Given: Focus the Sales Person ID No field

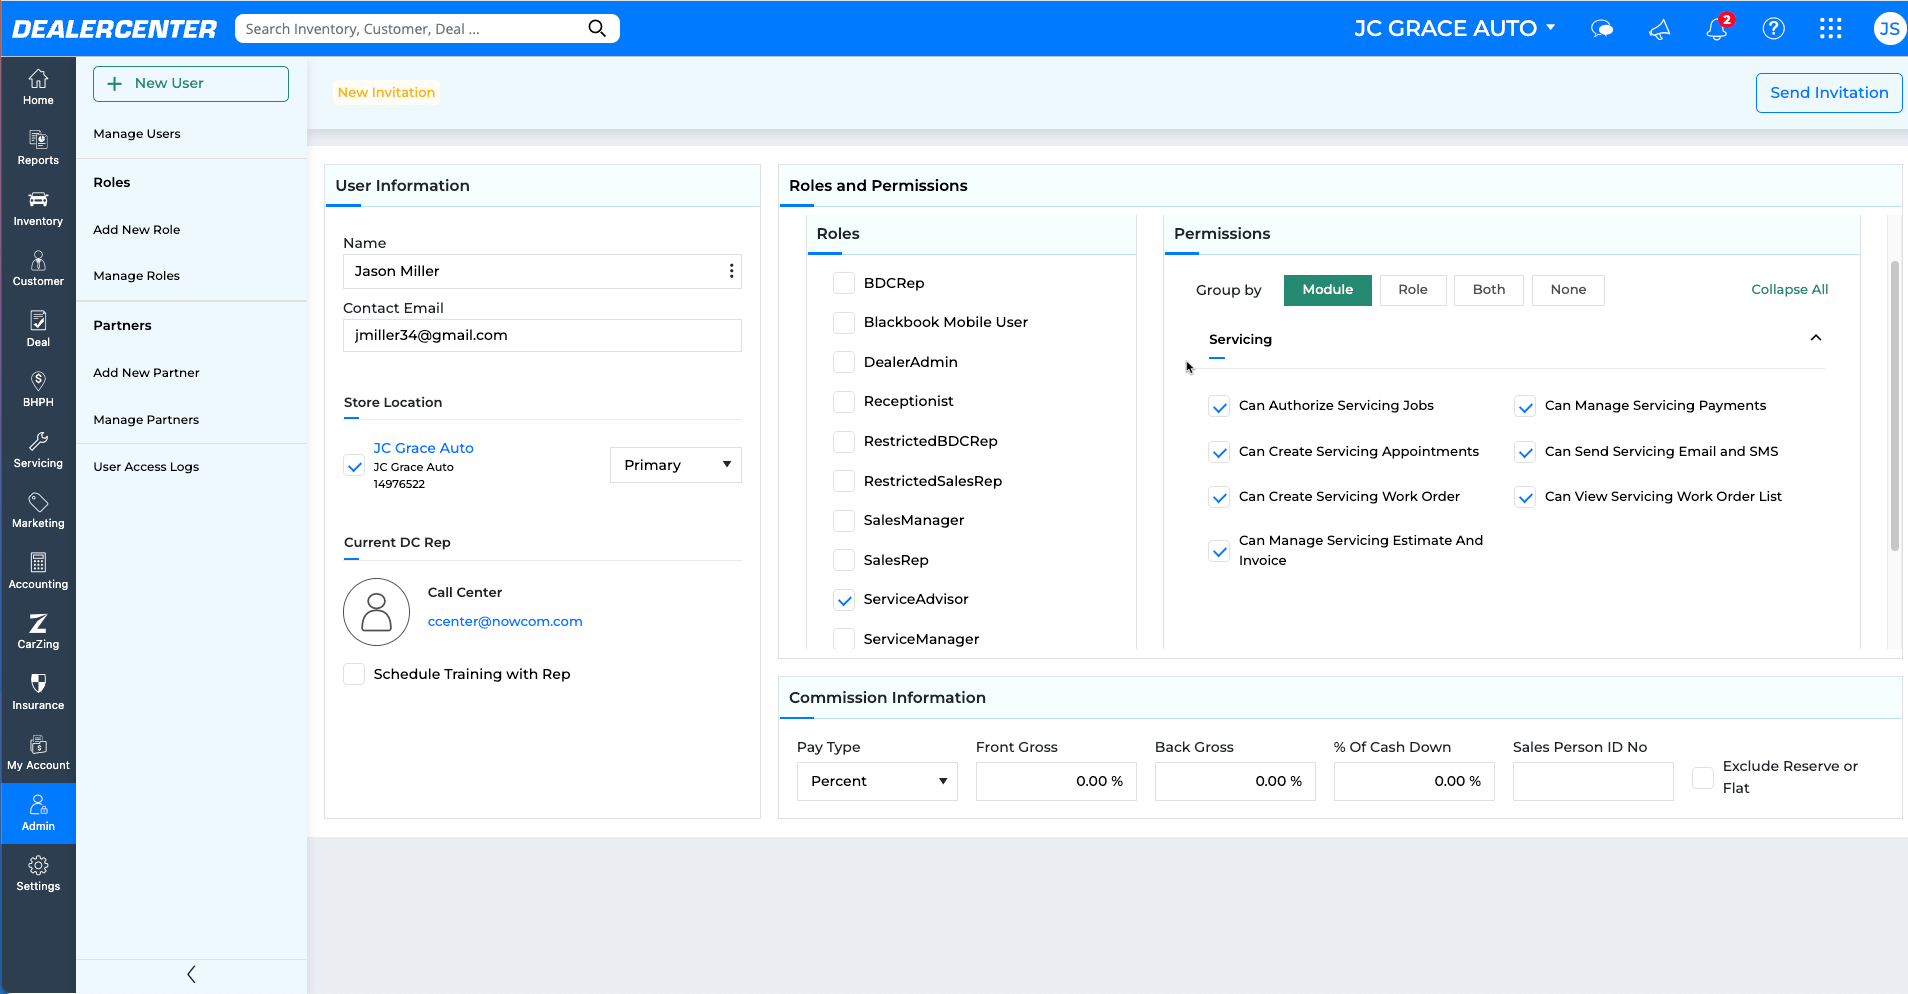Looking at the screenshot, I should coord(1593,781).
